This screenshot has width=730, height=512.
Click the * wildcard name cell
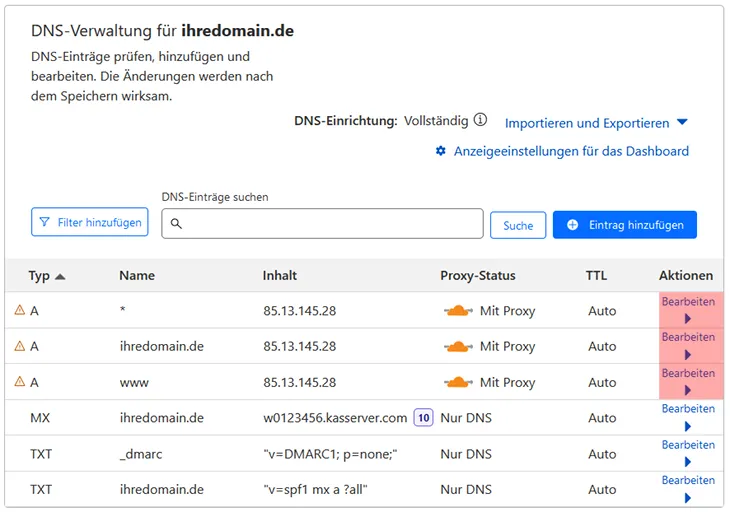coord(122,309)
